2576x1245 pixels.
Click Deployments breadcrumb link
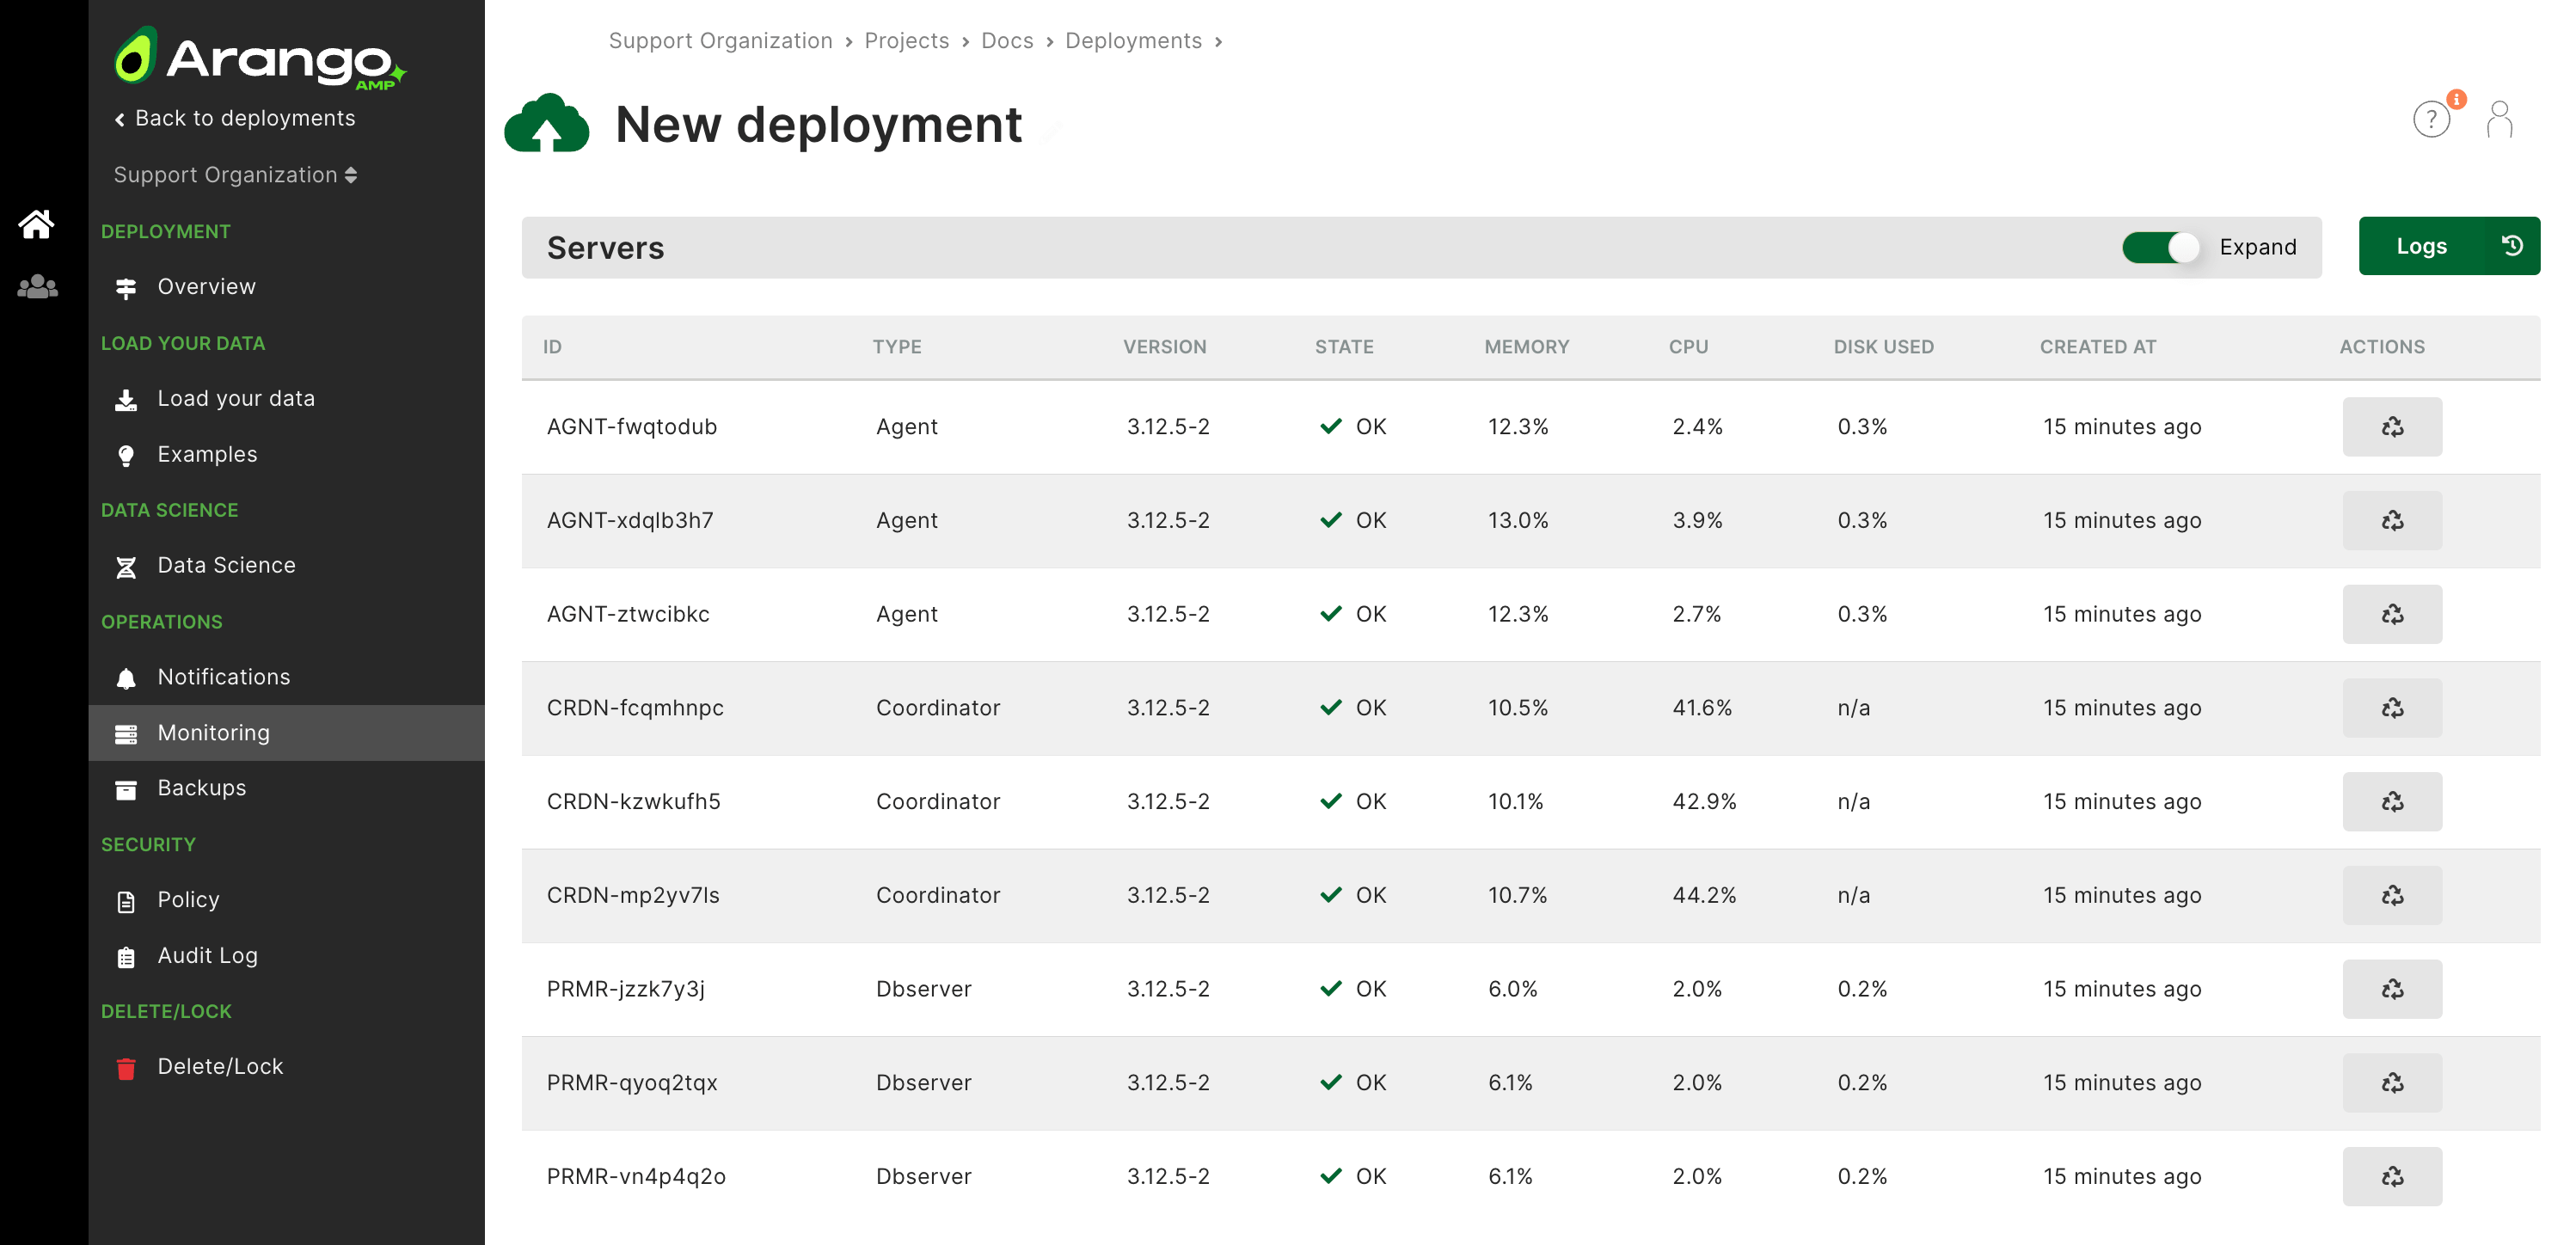coord(1133,41)
